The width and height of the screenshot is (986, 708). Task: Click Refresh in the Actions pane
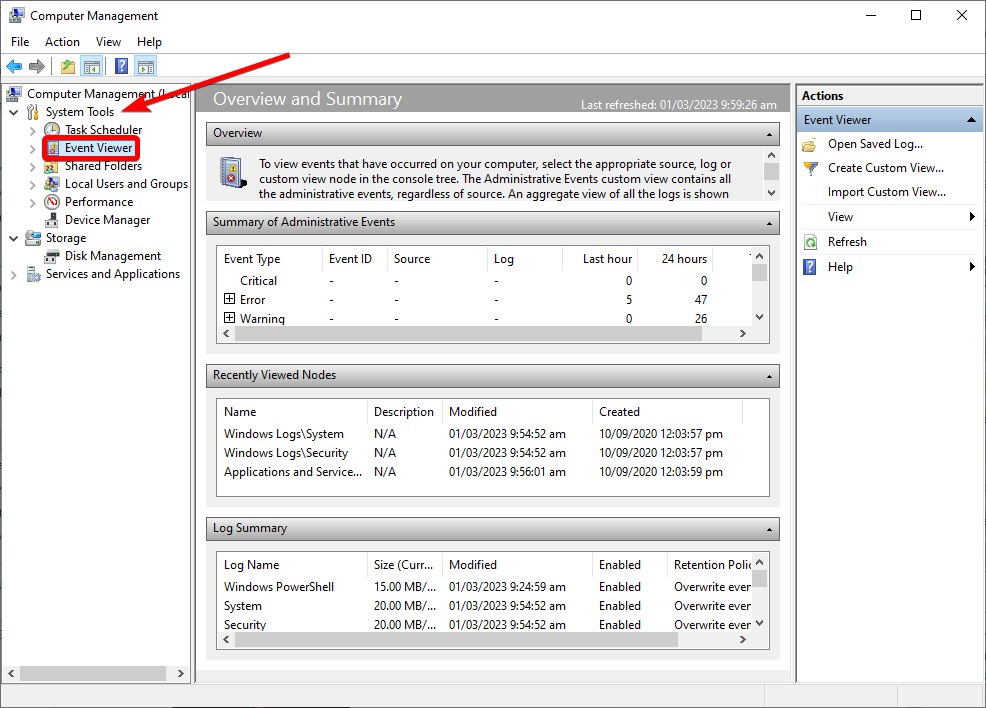847,242
